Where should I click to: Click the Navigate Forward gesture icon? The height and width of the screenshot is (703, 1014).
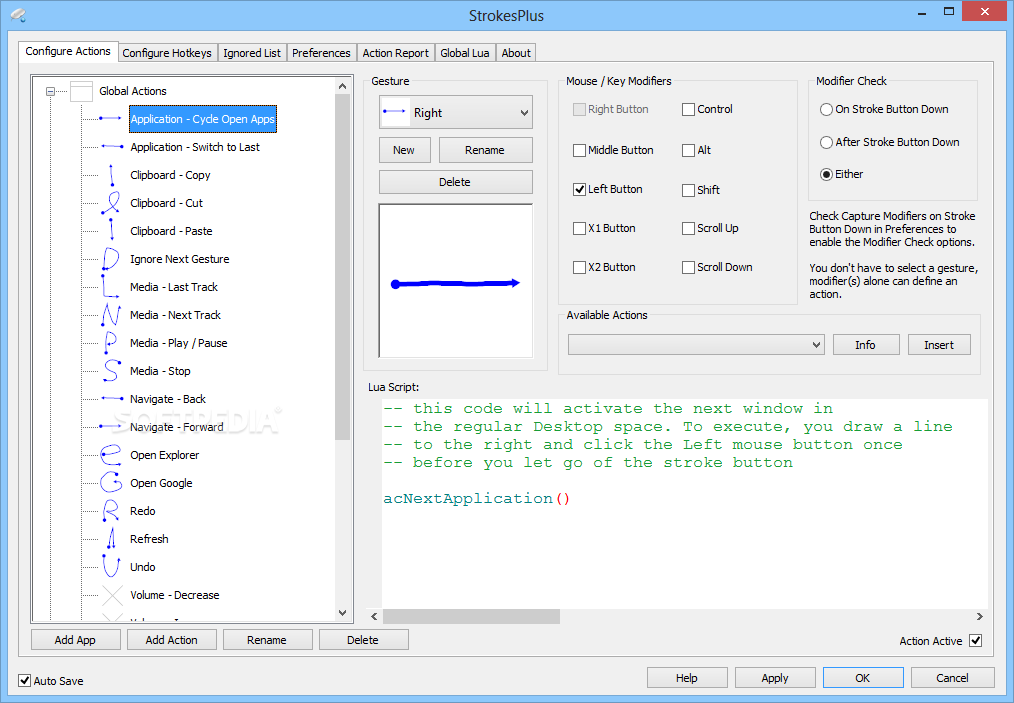point(111,427)
